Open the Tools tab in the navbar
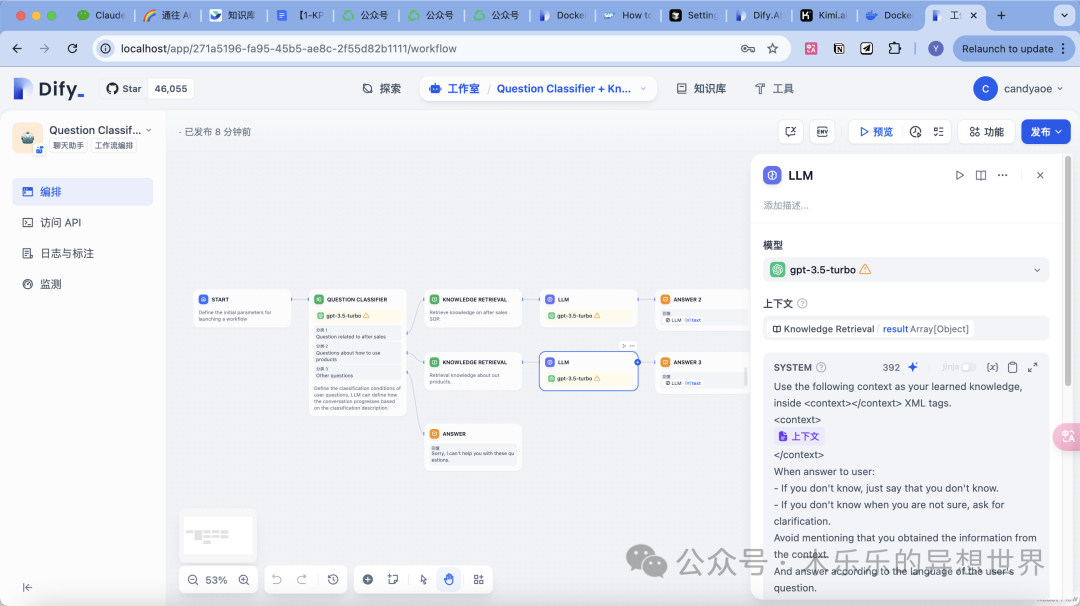The height and width of the screenshot is (606, 1080). 774,89
